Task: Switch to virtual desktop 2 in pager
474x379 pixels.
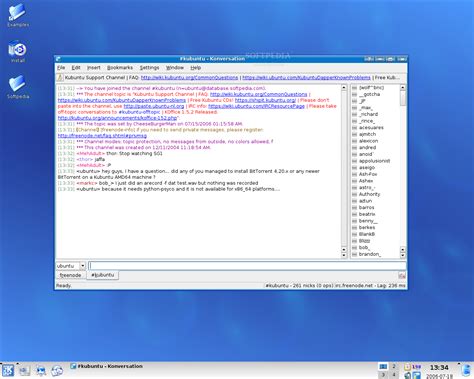Action: 394,367
